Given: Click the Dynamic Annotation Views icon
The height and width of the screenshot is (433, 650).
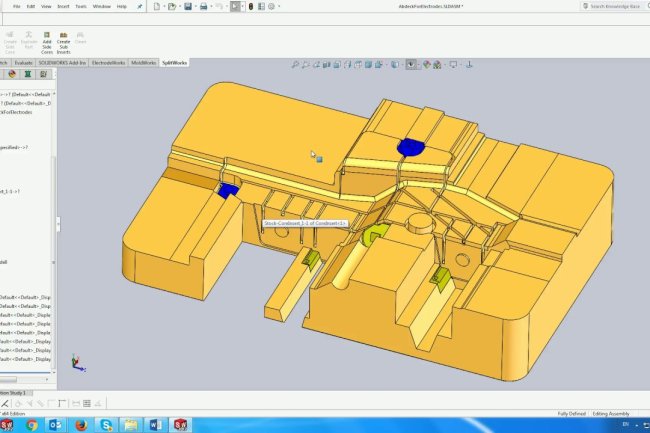Looking at the screenshot, I should (337, 65).
